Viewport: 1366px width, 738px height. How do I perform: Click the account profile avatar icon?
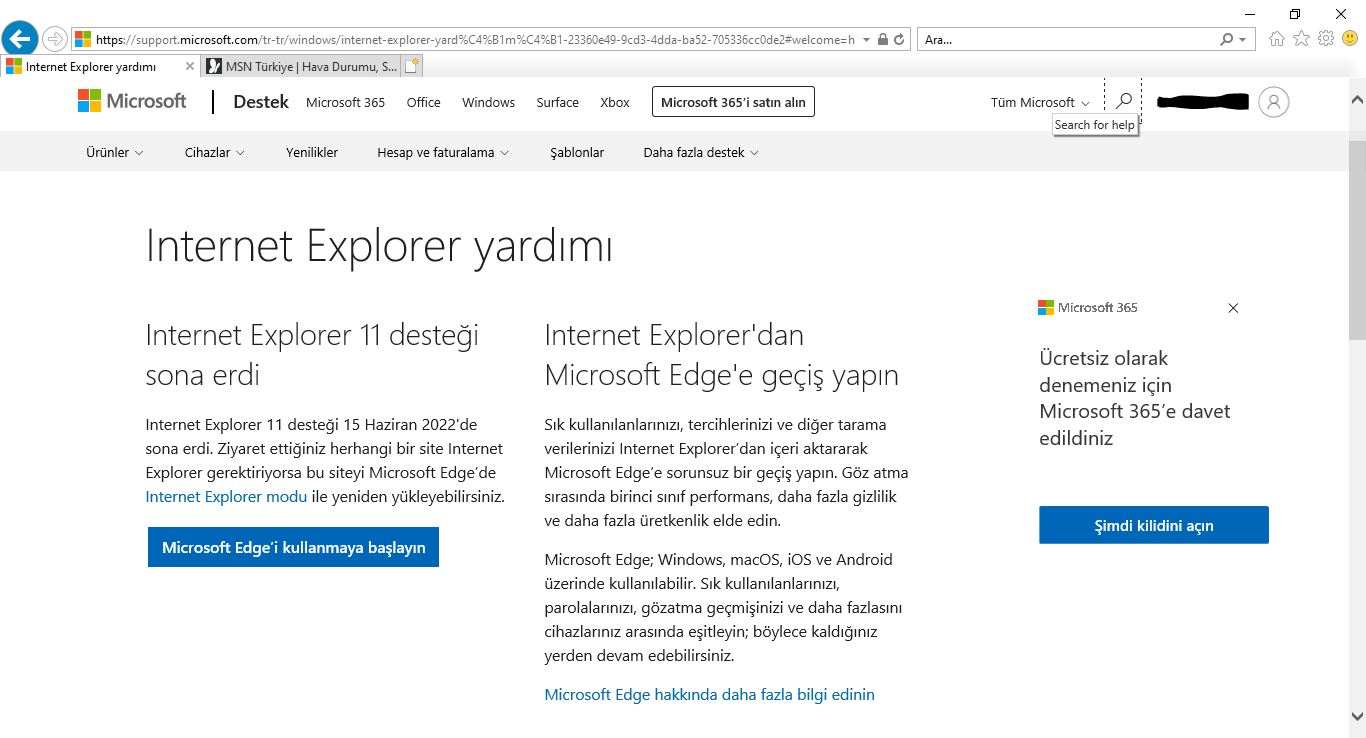(1274, 102)
